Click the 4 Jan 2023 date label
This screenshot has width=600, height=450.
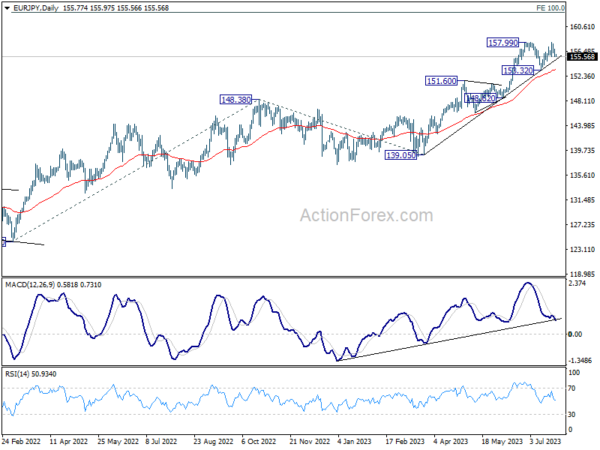pos(354,441)
